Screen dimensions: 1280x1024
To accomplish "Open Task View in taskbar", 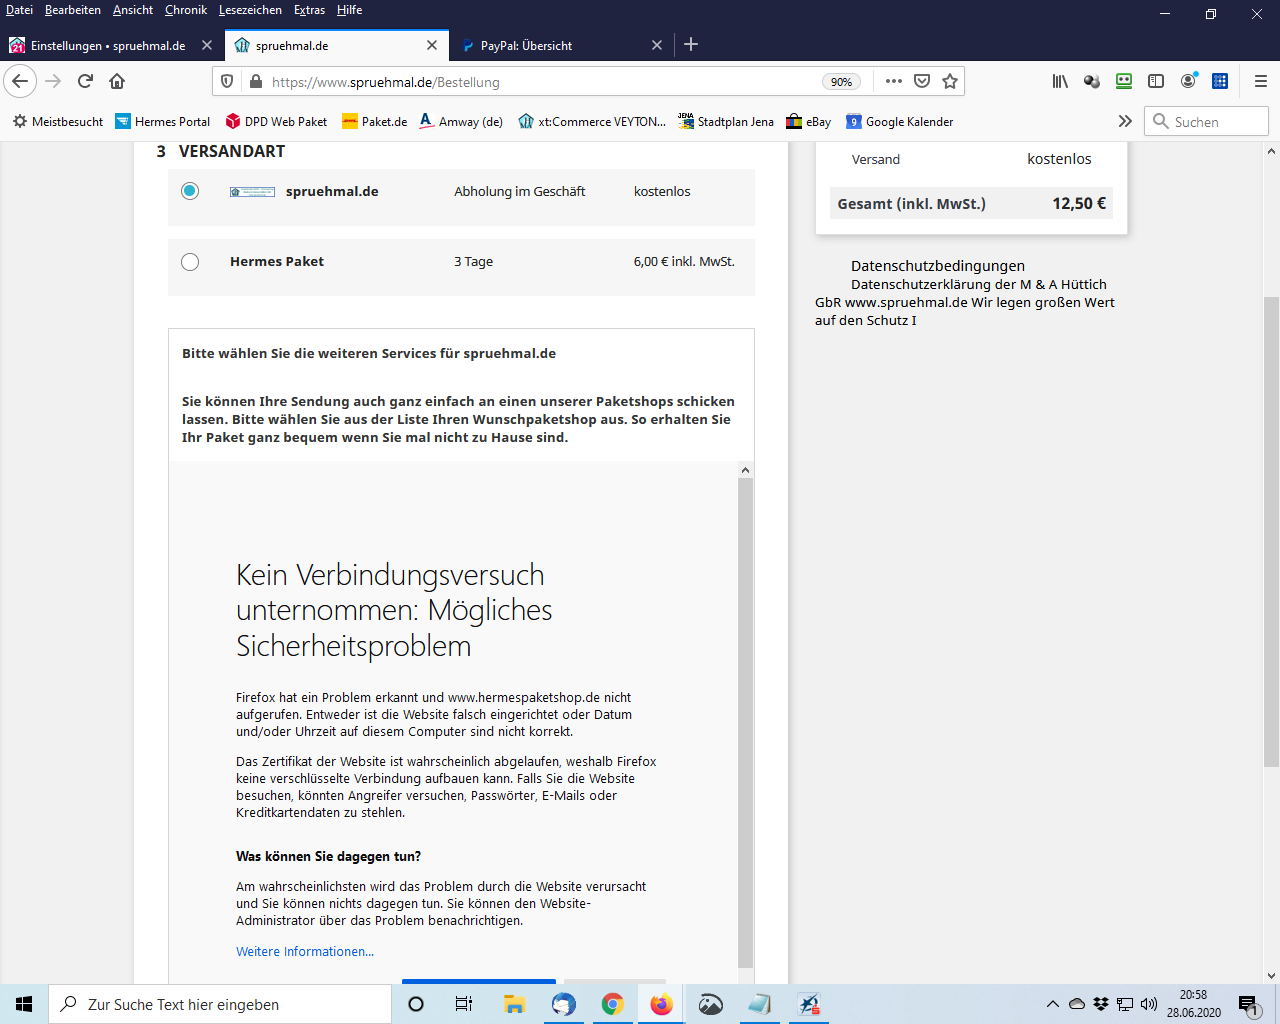I will click(463, 1004).
